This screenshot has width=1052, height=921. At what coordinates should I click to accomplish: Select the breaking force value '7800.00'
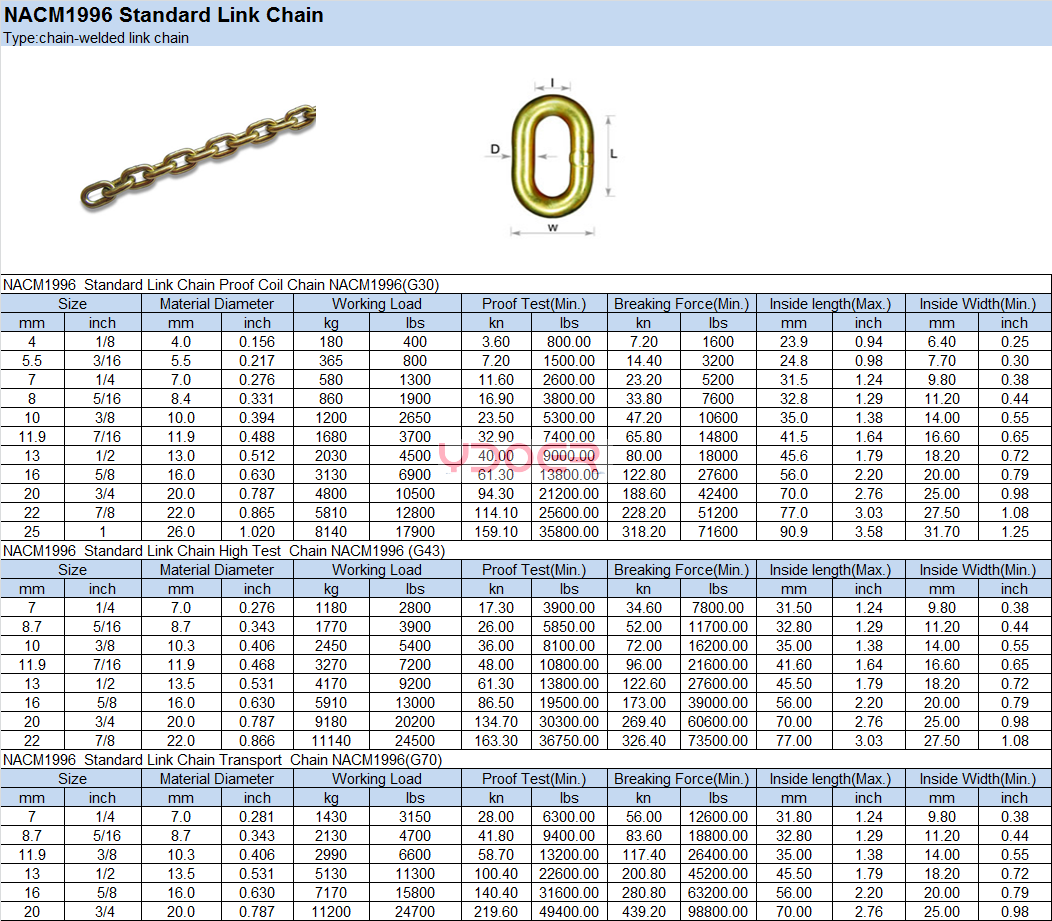pos(718,608)
